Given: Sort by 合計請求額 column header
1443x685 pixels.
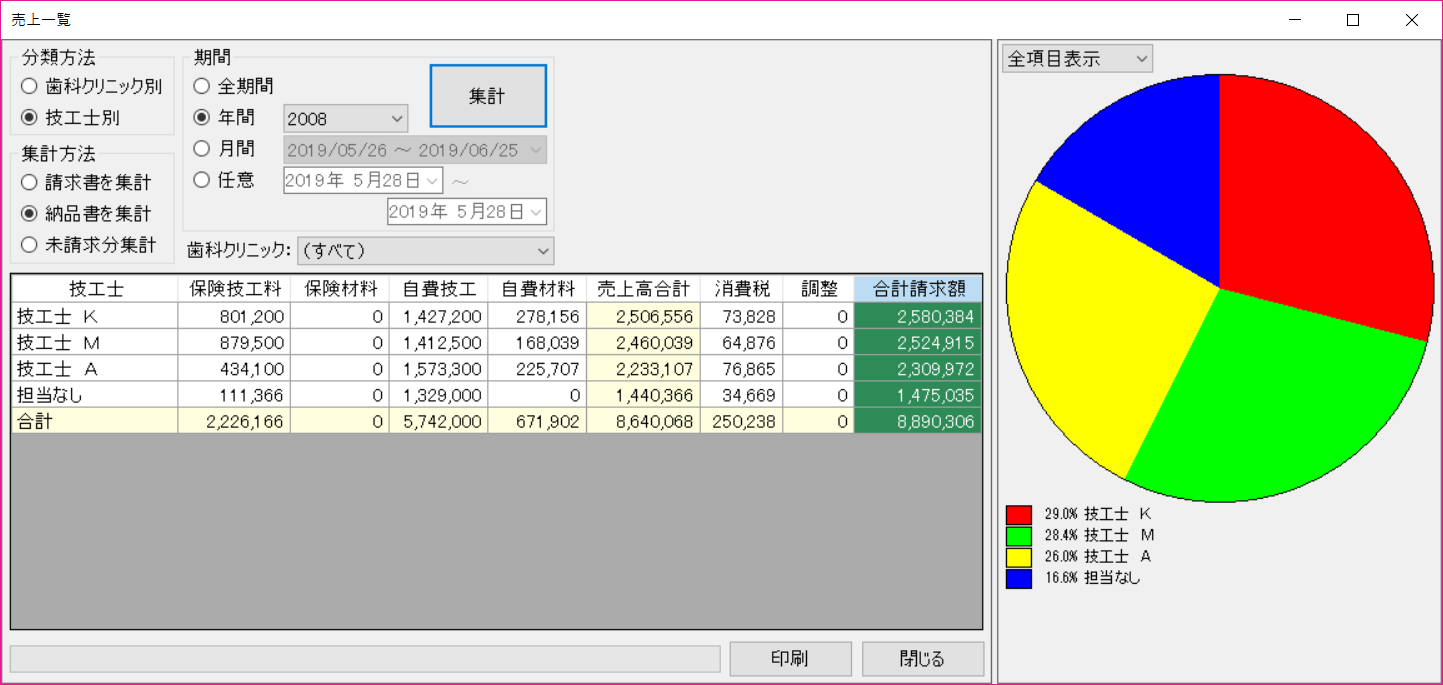Looking at the screenshot, I should pyautogui.click(x=918, y=289).
